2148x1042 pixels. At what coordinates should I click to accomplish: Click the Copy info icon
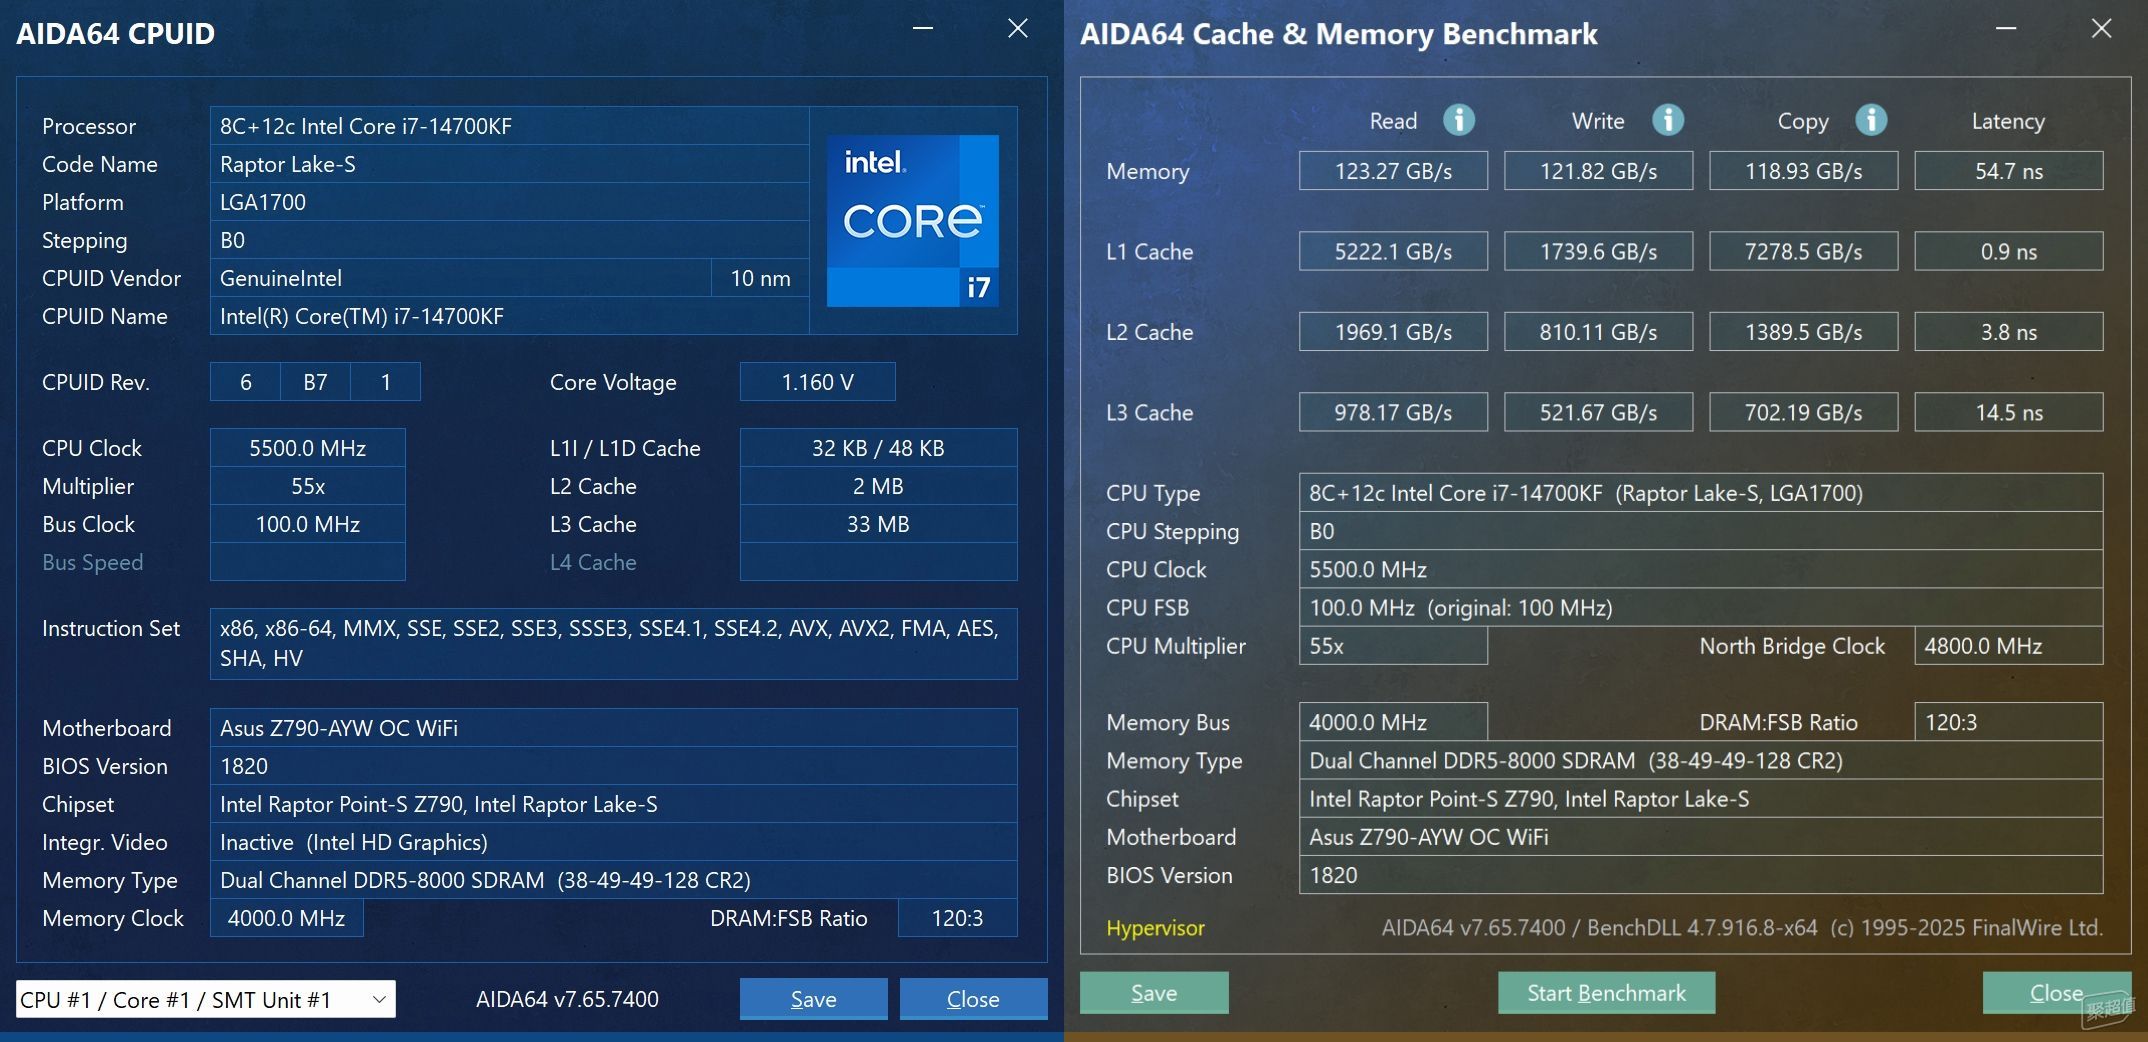point(1871,120)
